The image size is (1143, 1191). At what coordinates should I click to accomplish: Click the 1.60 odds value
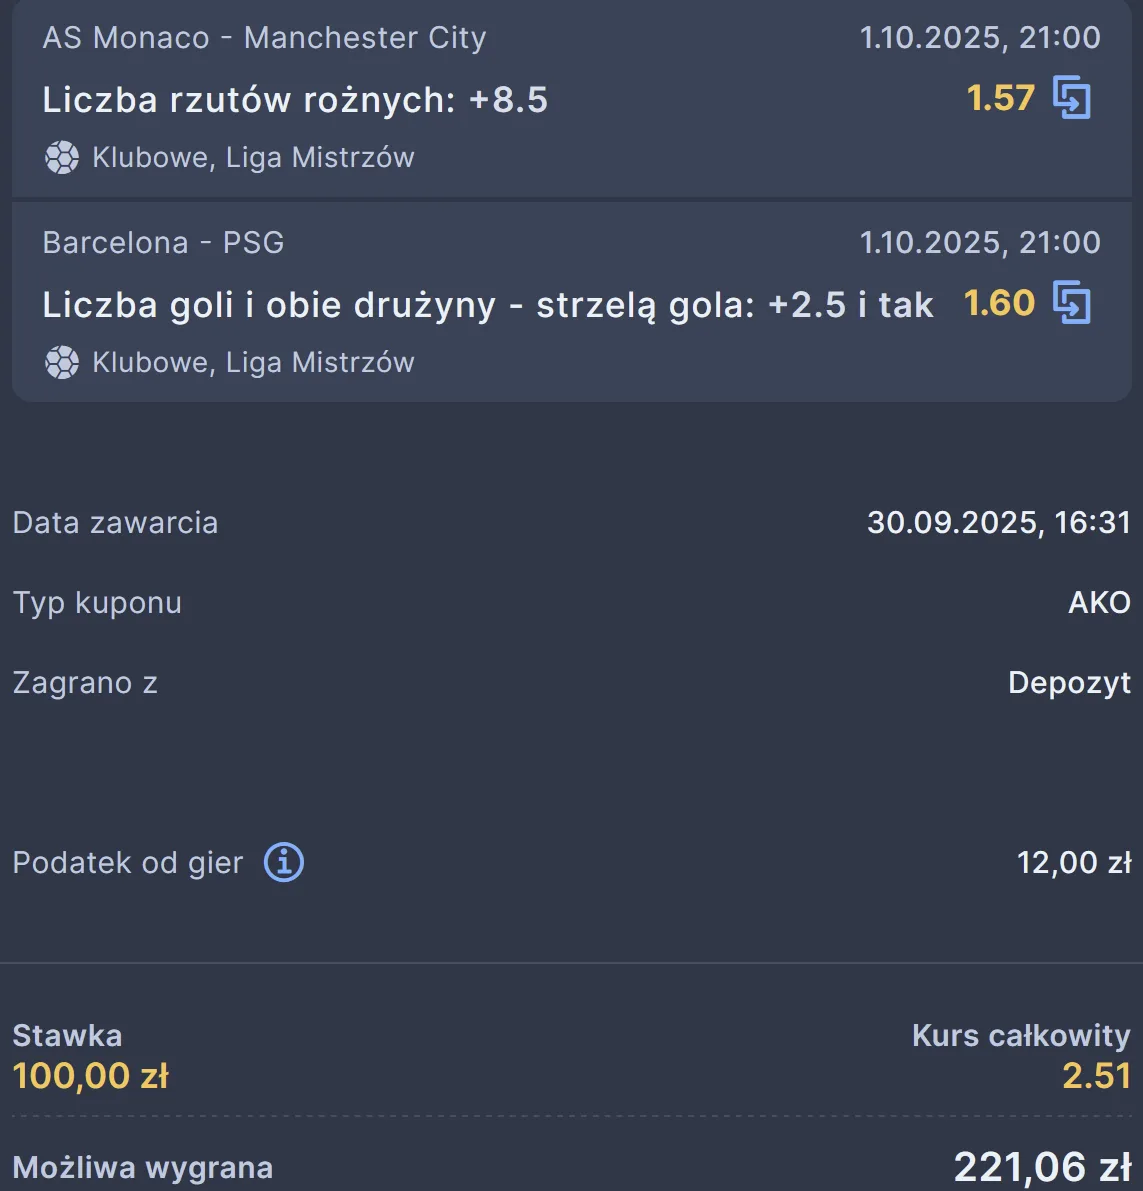[999, 303]
